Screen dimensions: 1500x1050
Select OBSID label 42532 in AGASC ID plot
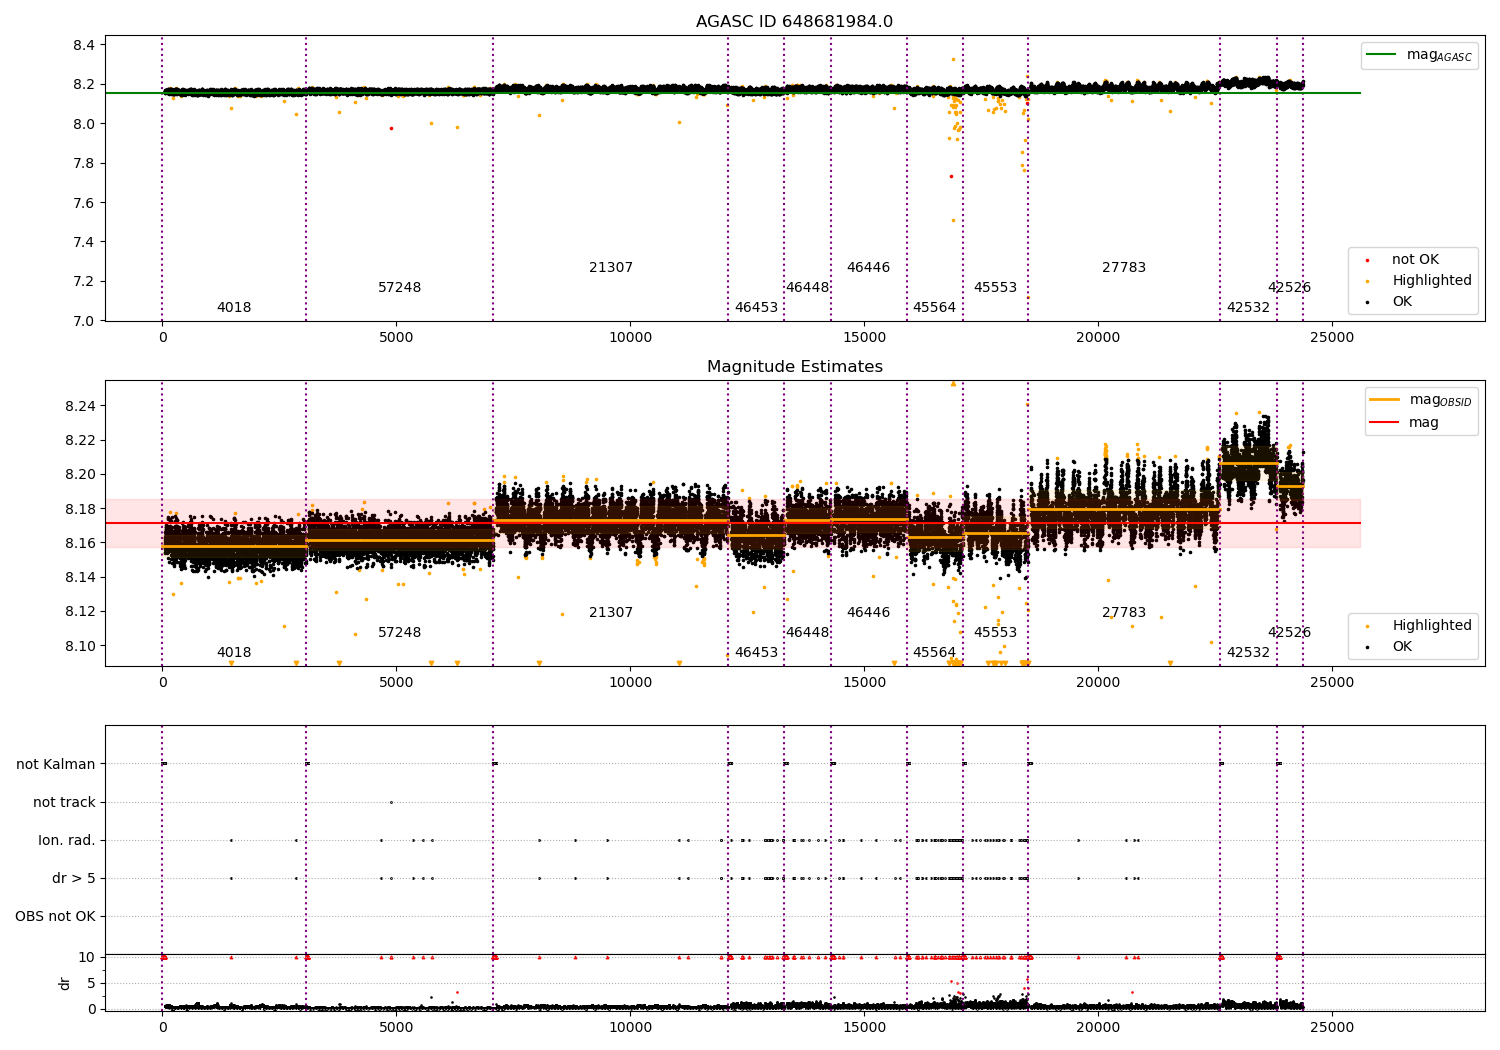[x=1248, y=308]
